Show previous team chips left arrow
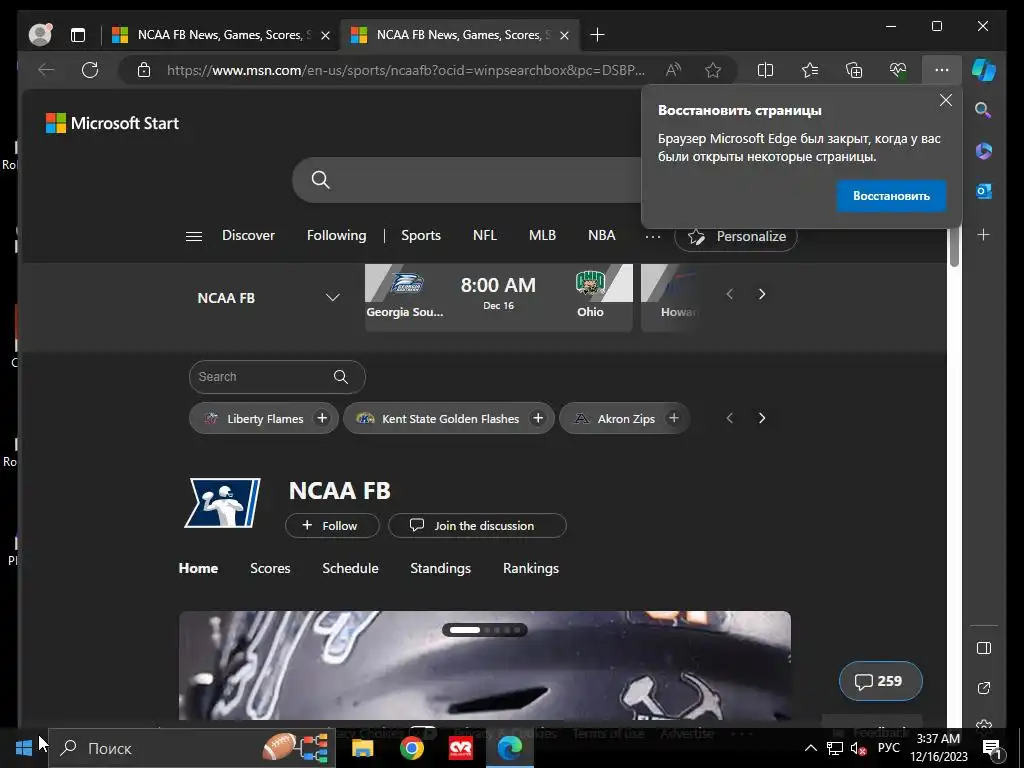The height and width of the screenshot is (768, 1024). point(729,418)
